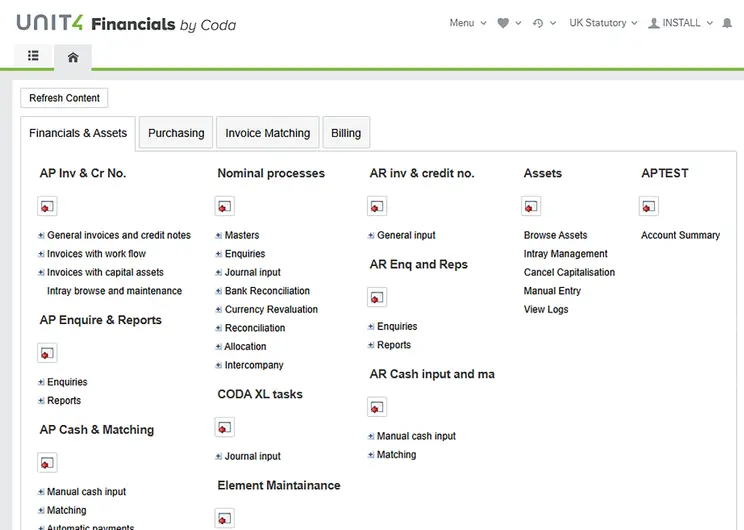
Task: Switch to the Purchasing tab
Action: click(176, 133)
